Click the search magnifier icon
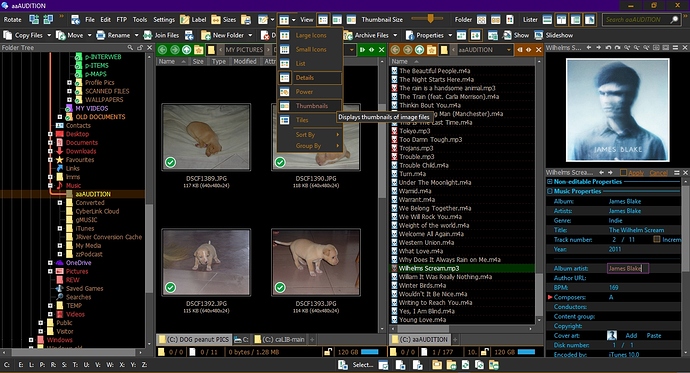 674,19
